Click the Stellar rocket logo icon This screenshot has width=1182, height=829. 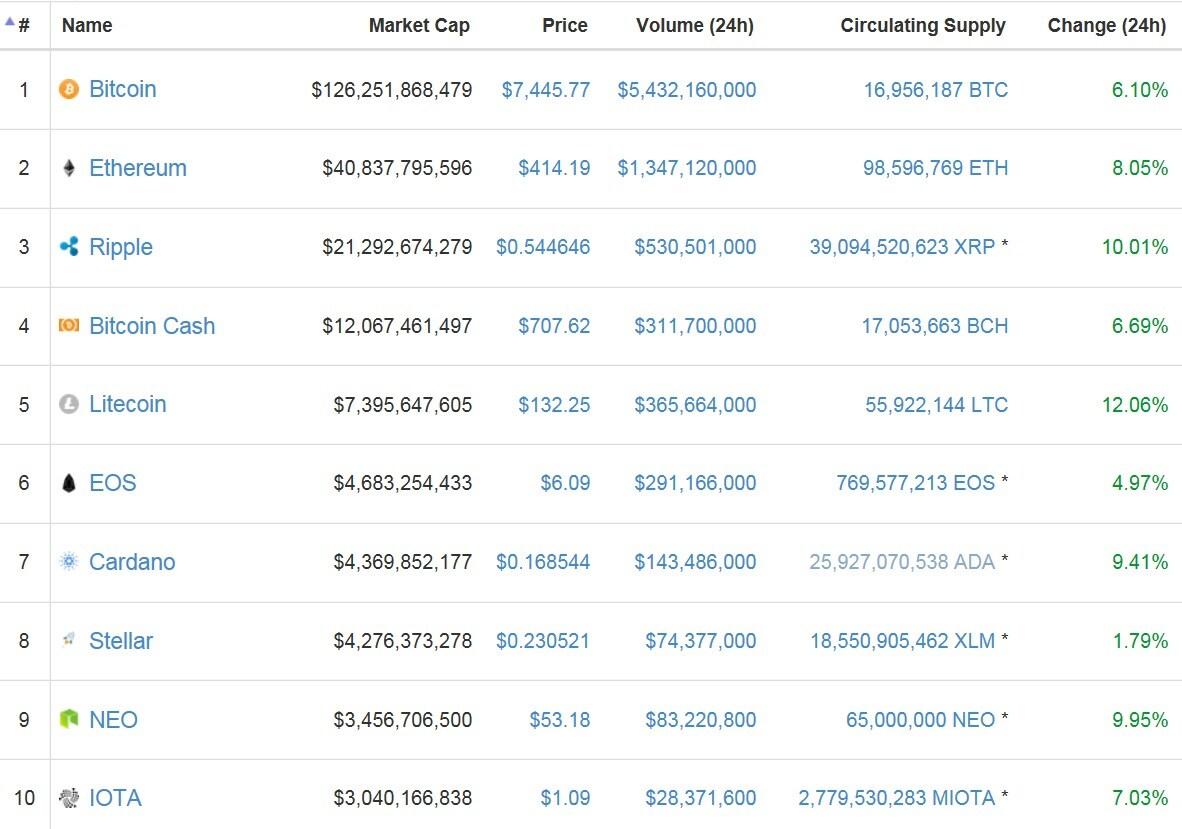(x=68, y=640)
